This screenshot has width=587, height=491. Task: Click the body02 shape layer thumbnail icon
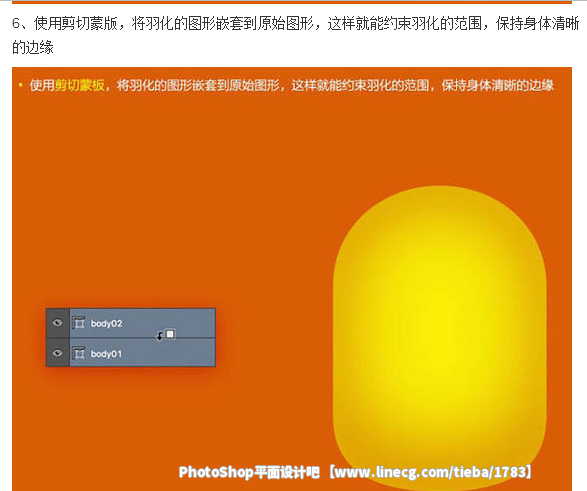[x=79, y=323]
